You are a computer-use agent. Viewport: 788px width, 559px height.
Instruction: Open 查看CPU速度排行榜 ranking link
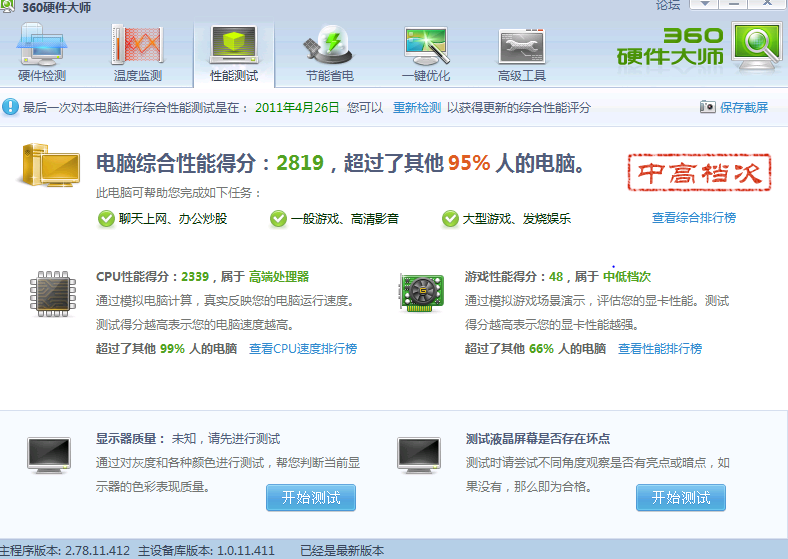[303, 349]
